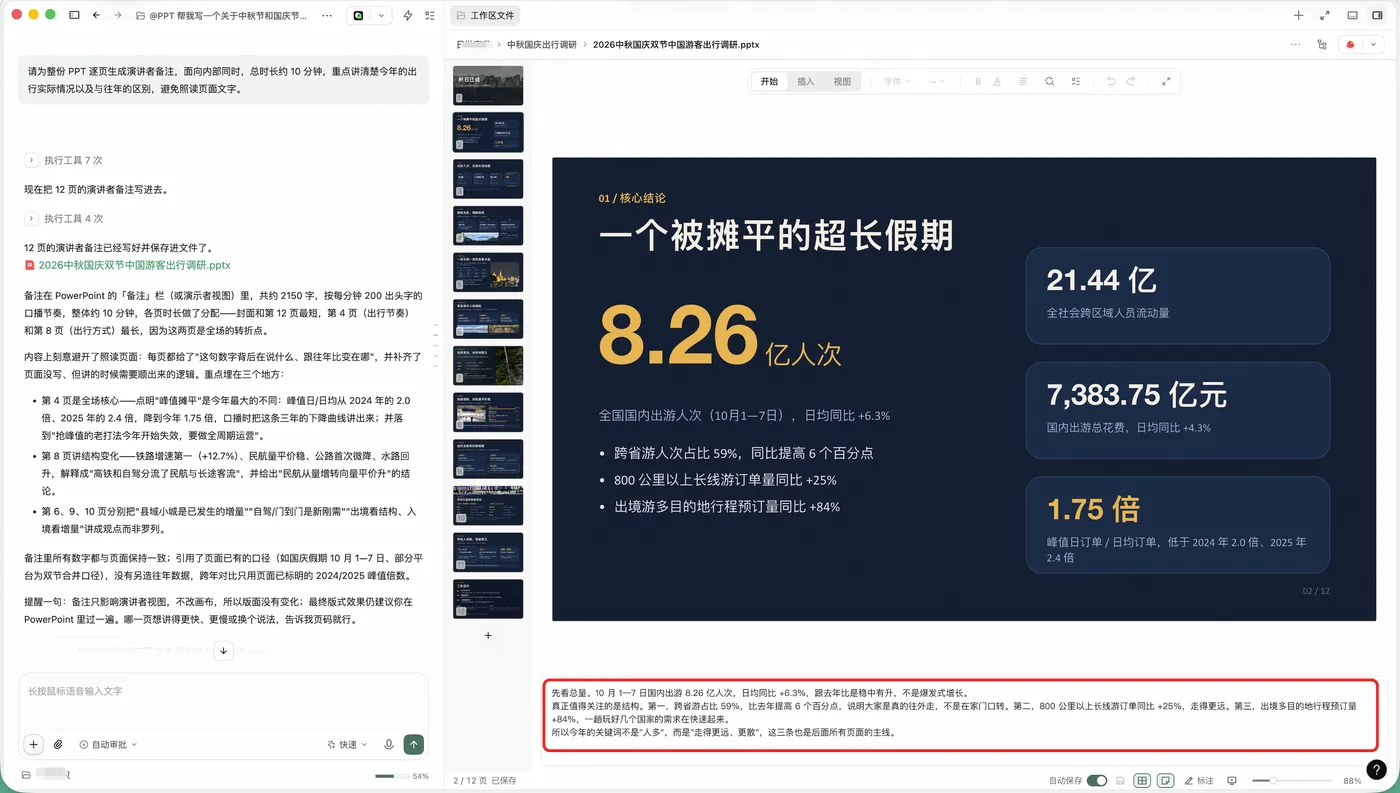Toggle the speaker notes panel button
This screenshot has width=1400, height=793.
coord(1165,780)
